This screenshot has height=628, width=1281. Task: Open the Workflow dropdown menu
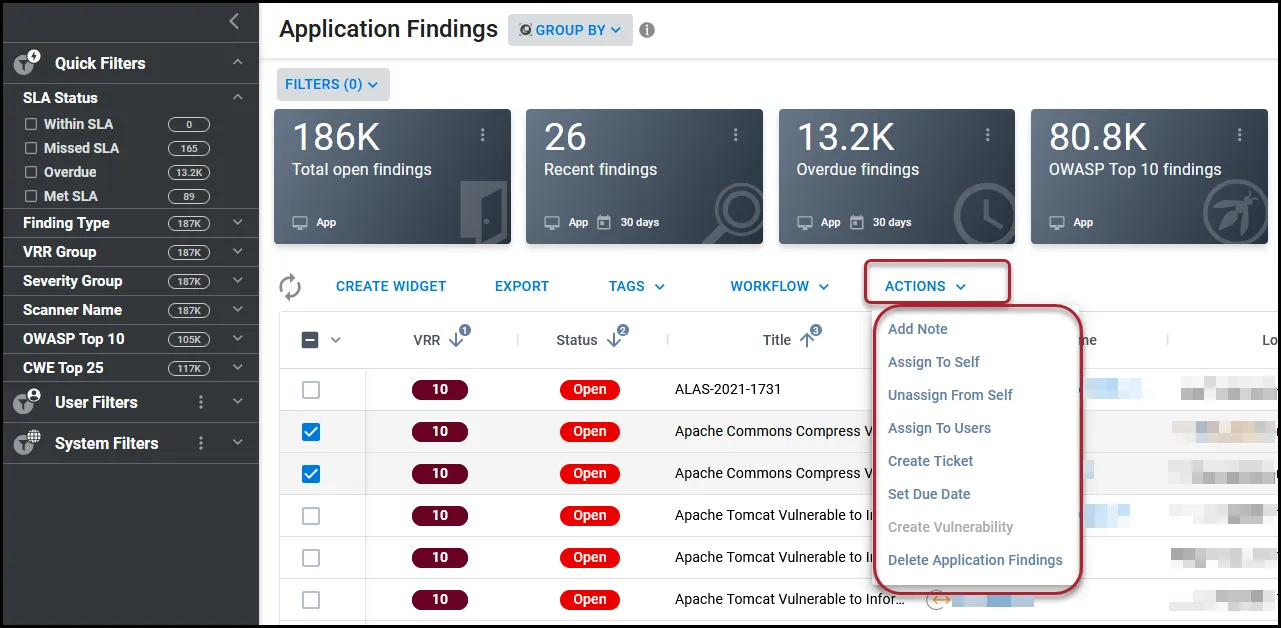[780, 286]
